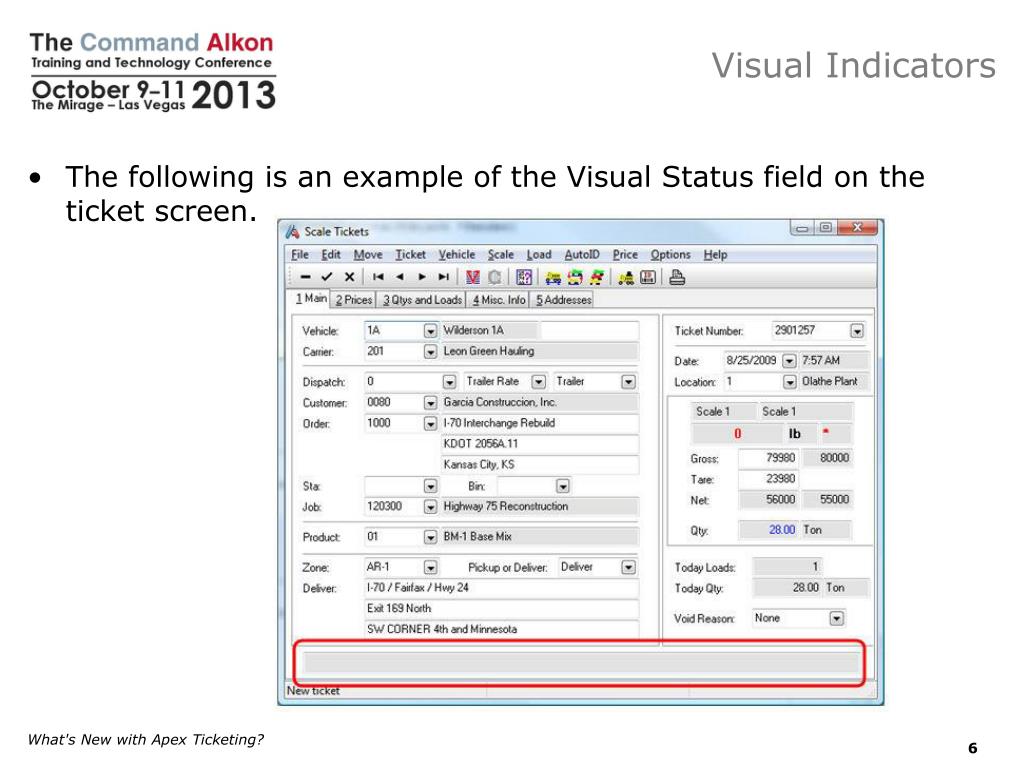Viewport: 1024px width, 768px height.
Task: Switch to the 5 Addresses tab
Action: pyautogui.click(x=564, y=300)
